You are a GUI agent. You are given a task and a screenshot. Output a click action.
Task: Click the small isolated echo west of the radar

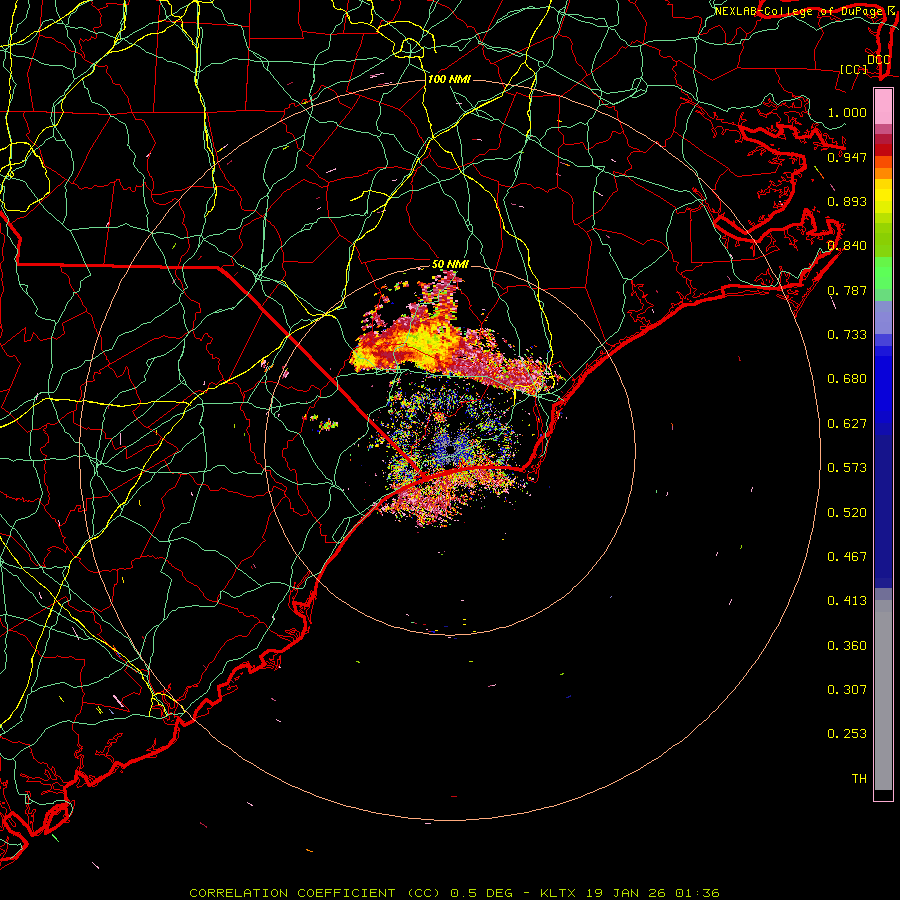(328, 425)
